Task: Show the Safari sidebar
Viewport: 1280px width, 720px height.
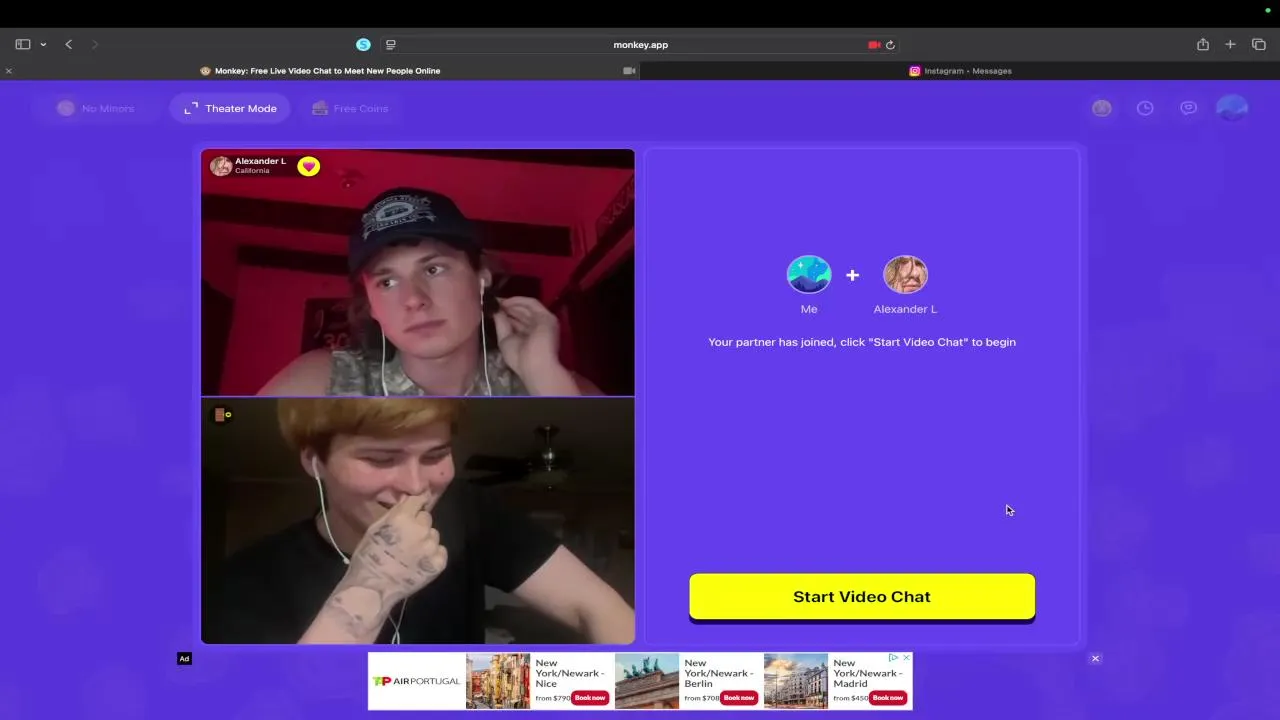Action: [x=23, y=44]
